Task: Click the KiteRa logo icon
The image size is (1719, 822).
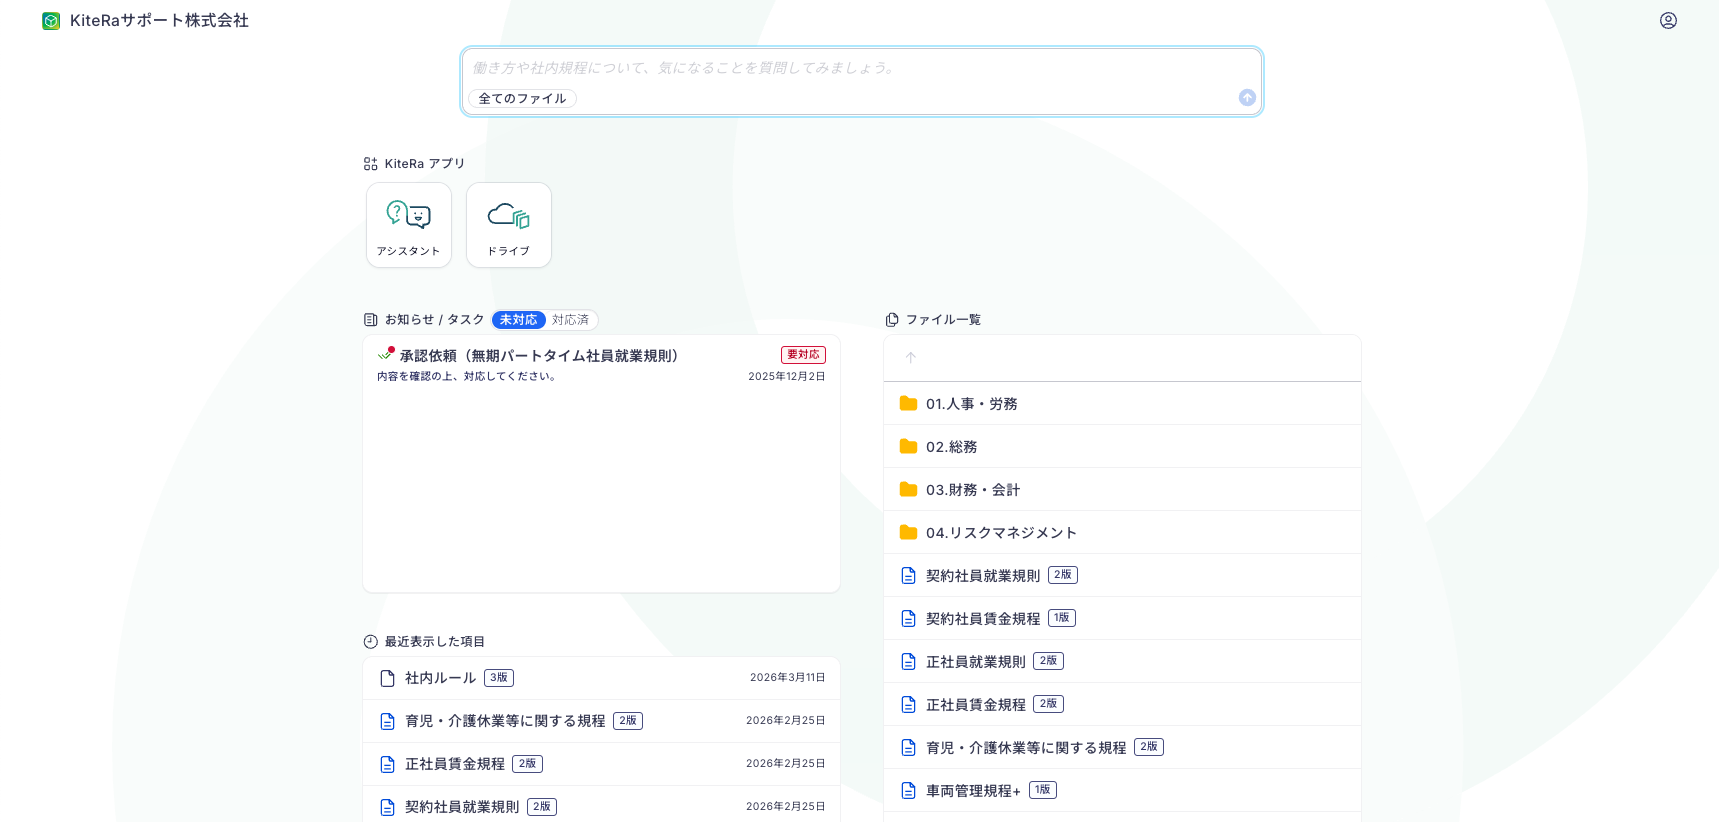Action: (51, 21)
